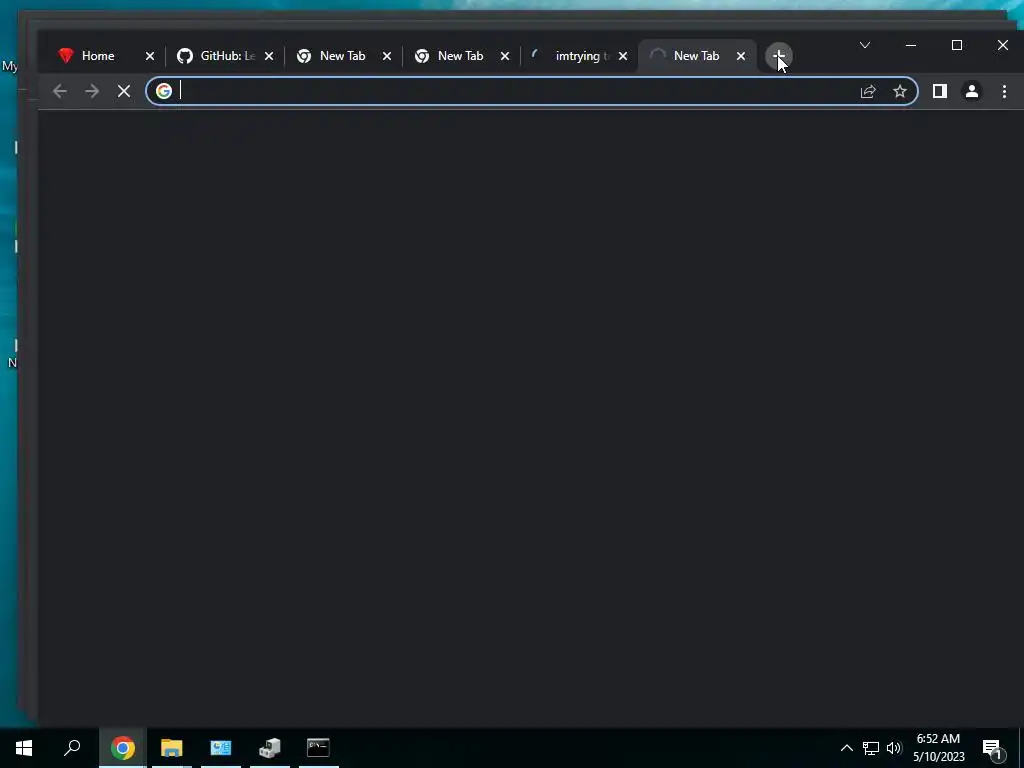This screenshot has height=768, width=1024.
Task: Open Command Prompt from taskbar
Action: tap(319, 748)
